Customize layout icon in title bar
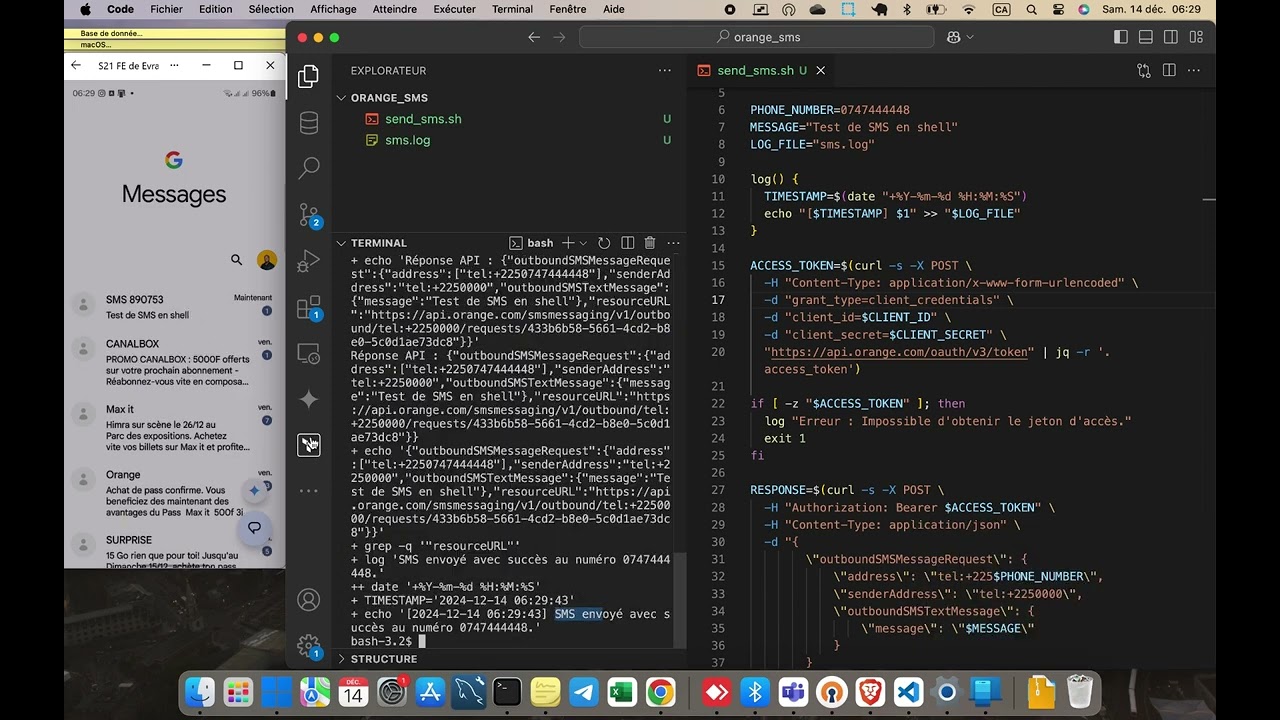This screenshot has width=1280, height=720. tap(1195, 37)
